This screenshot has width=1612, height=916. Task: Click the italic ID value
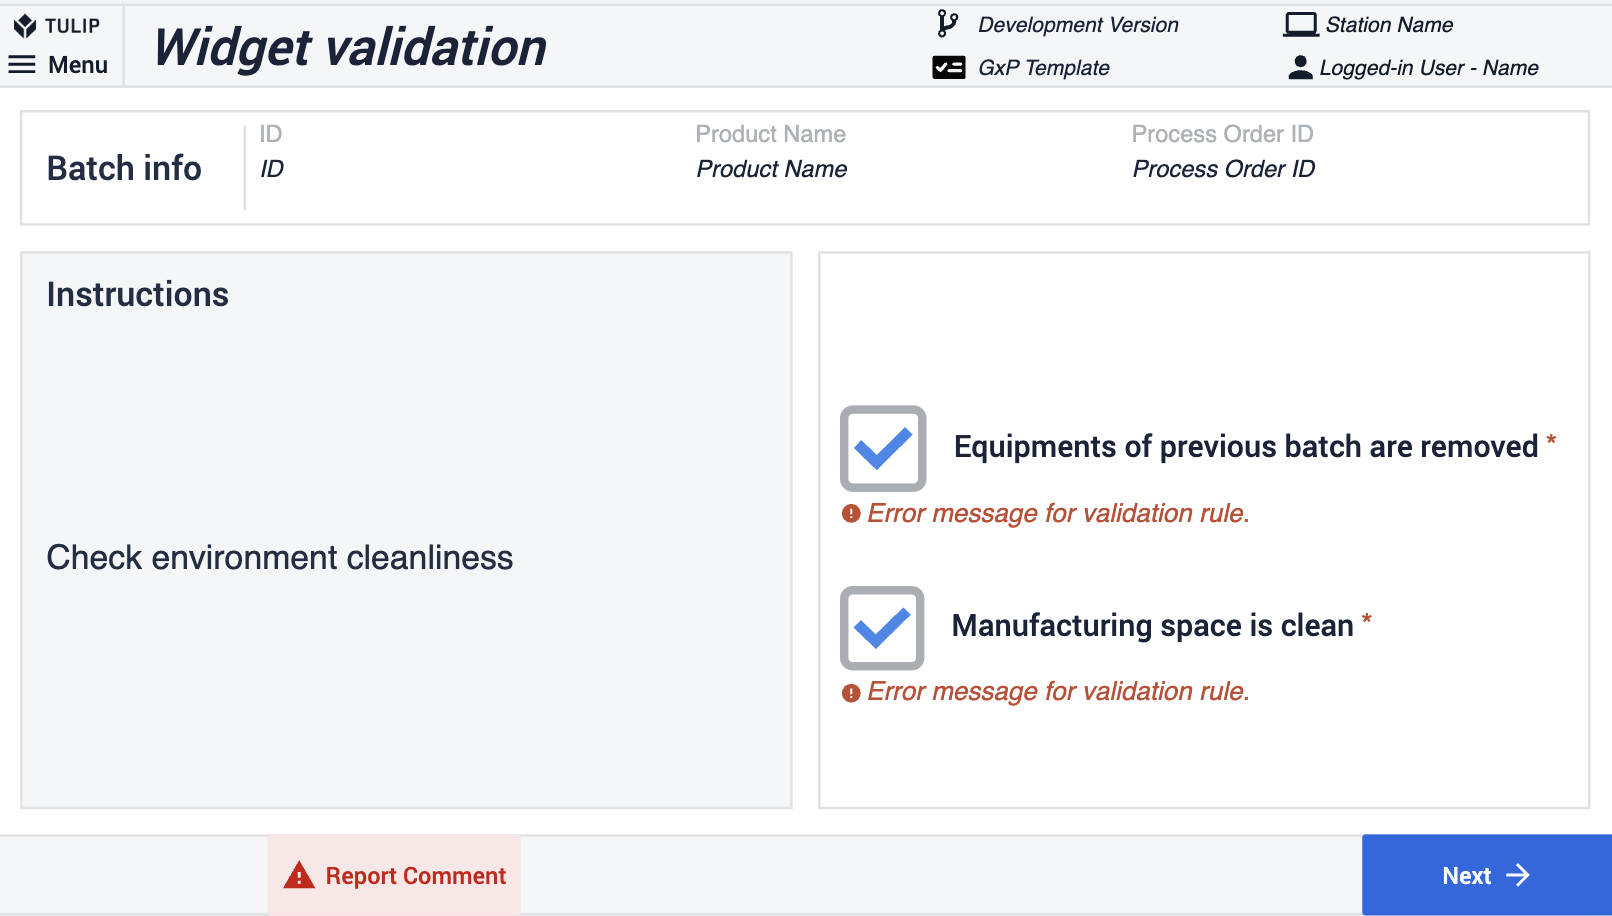tap(272, 169)
